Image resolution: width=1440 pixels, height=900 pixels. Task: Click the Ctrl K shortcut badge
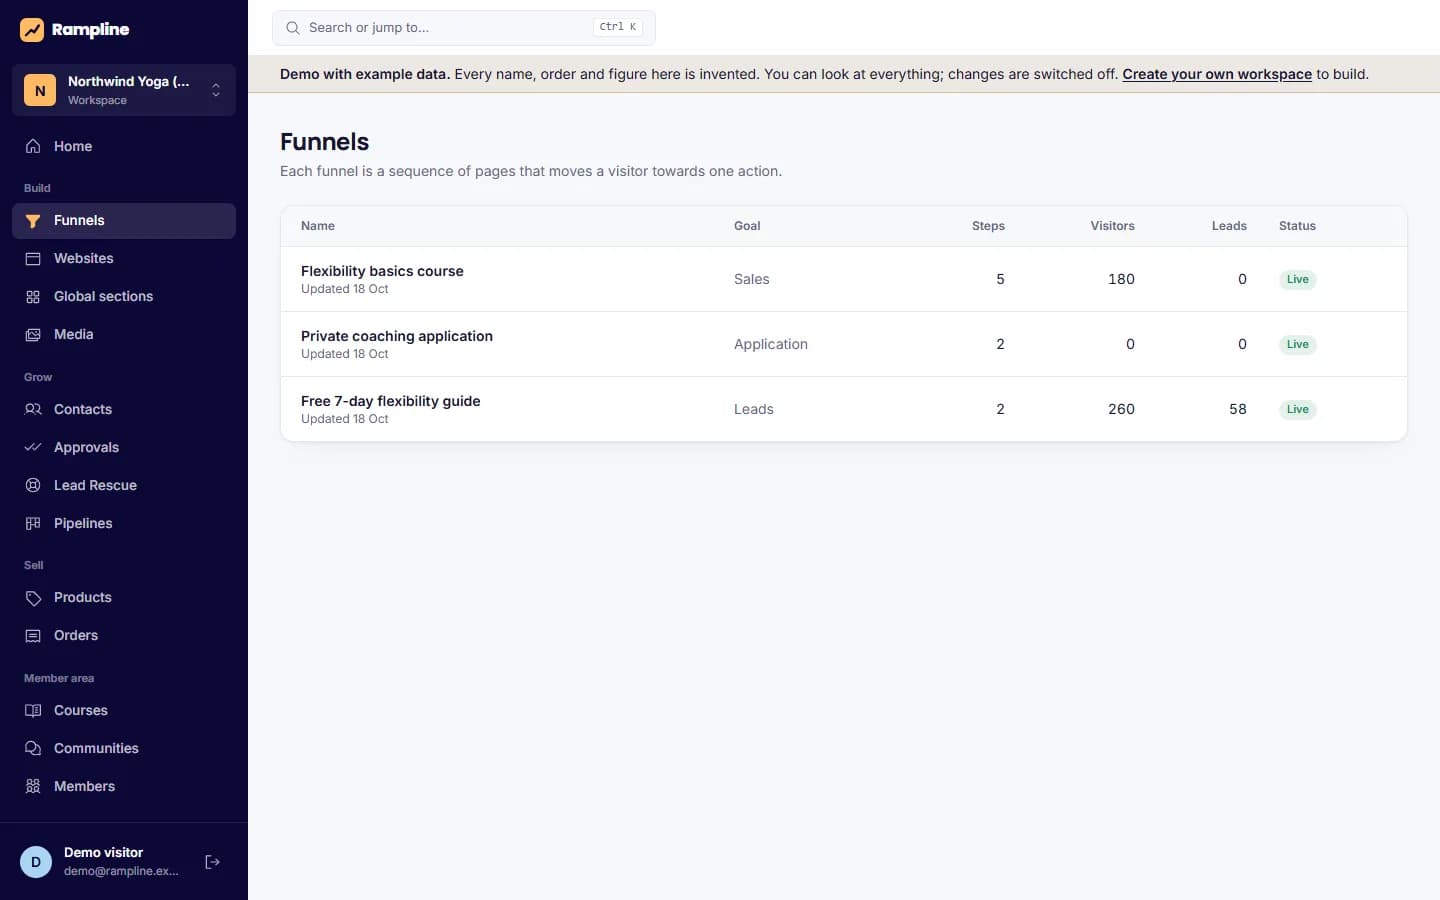618,27
